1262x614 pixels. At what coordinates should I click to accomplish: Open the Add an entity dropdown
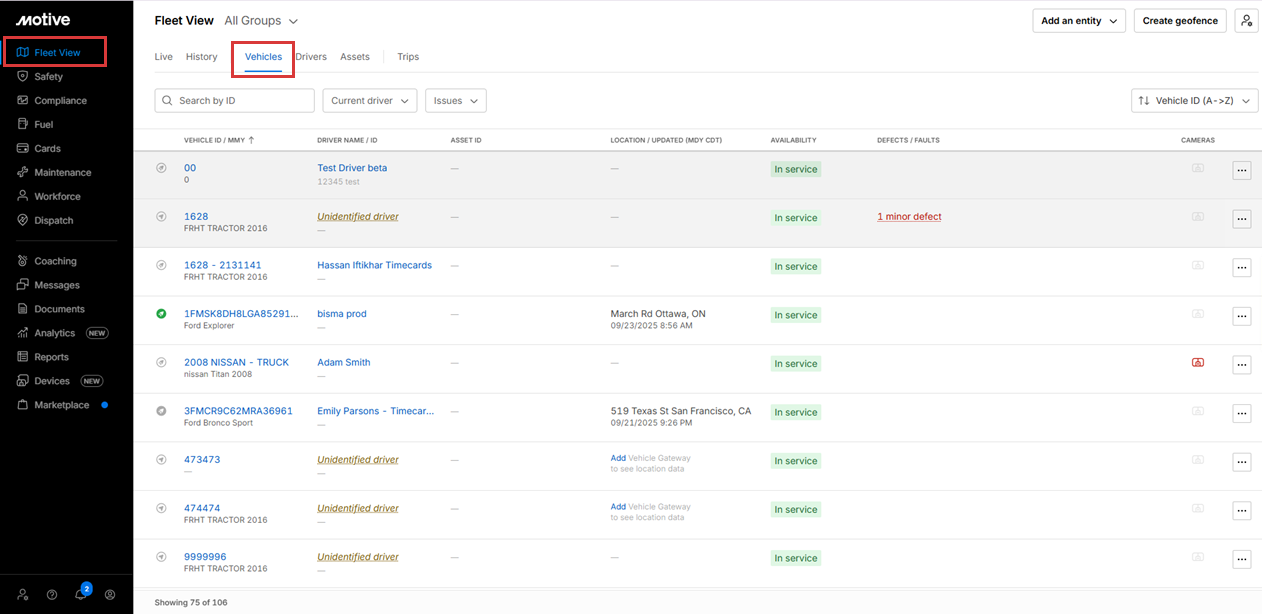(1079, 21)
